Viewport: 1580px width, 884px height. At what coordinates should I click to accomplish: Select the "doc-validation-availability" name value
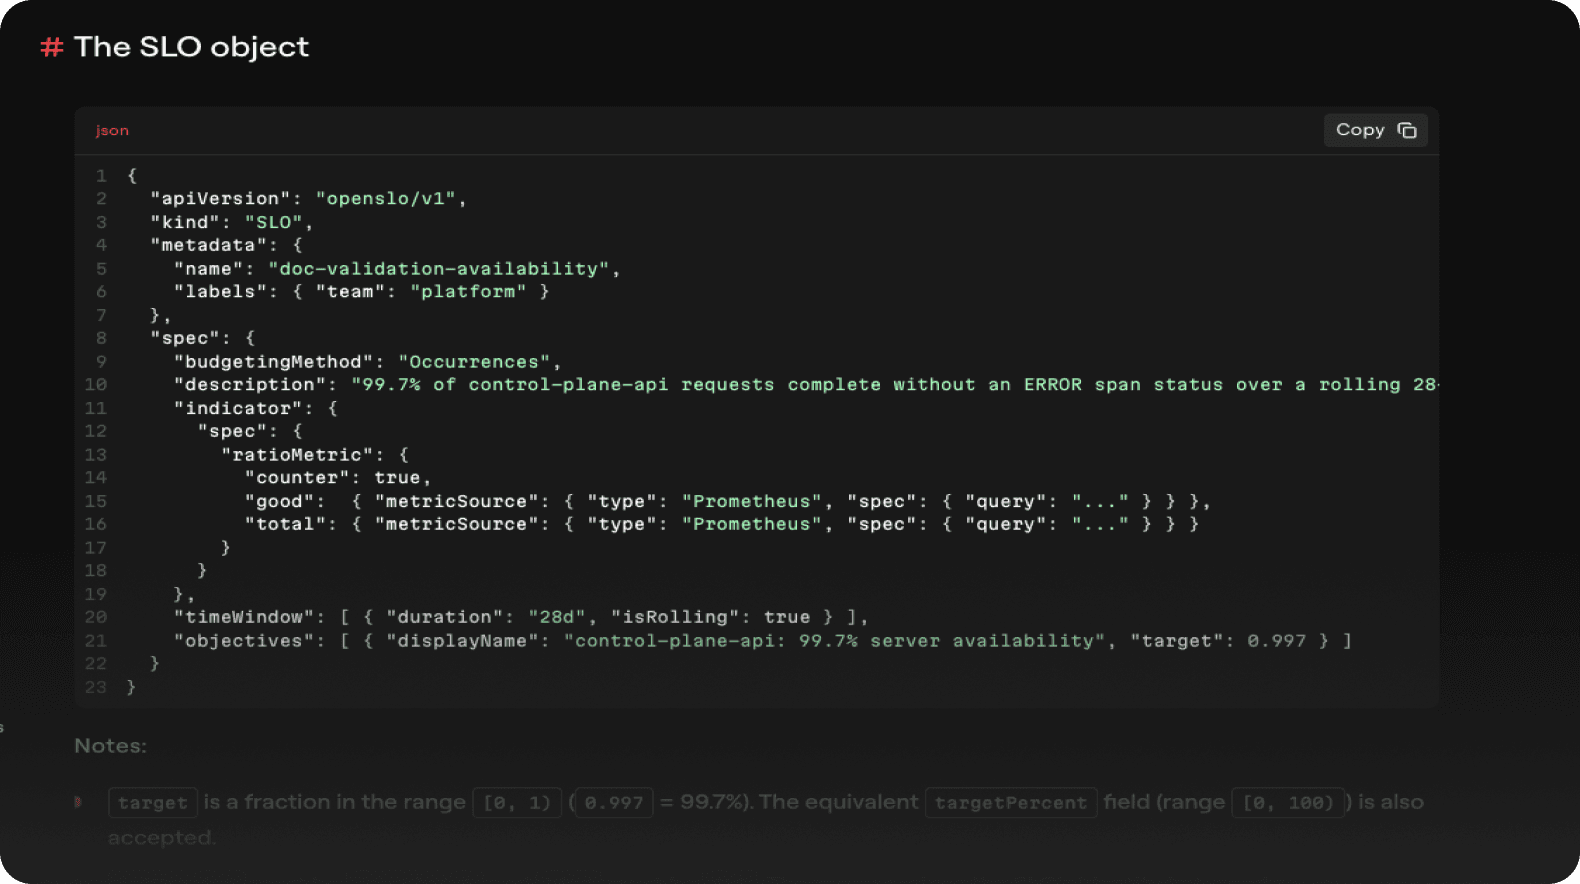tap(439, 268)
